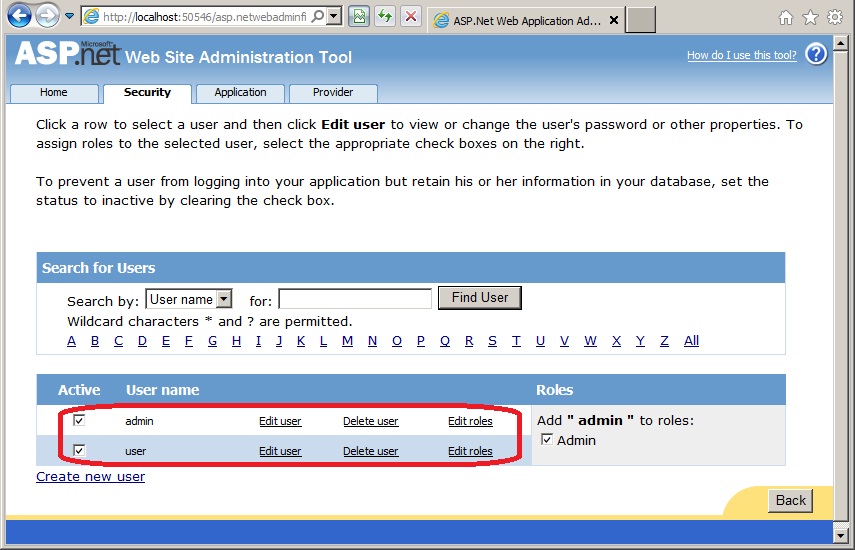Open the recent pages dropdown arrow
Viewport: 855px width, 550px height.
pyautogui.click(x=69, y=16)
